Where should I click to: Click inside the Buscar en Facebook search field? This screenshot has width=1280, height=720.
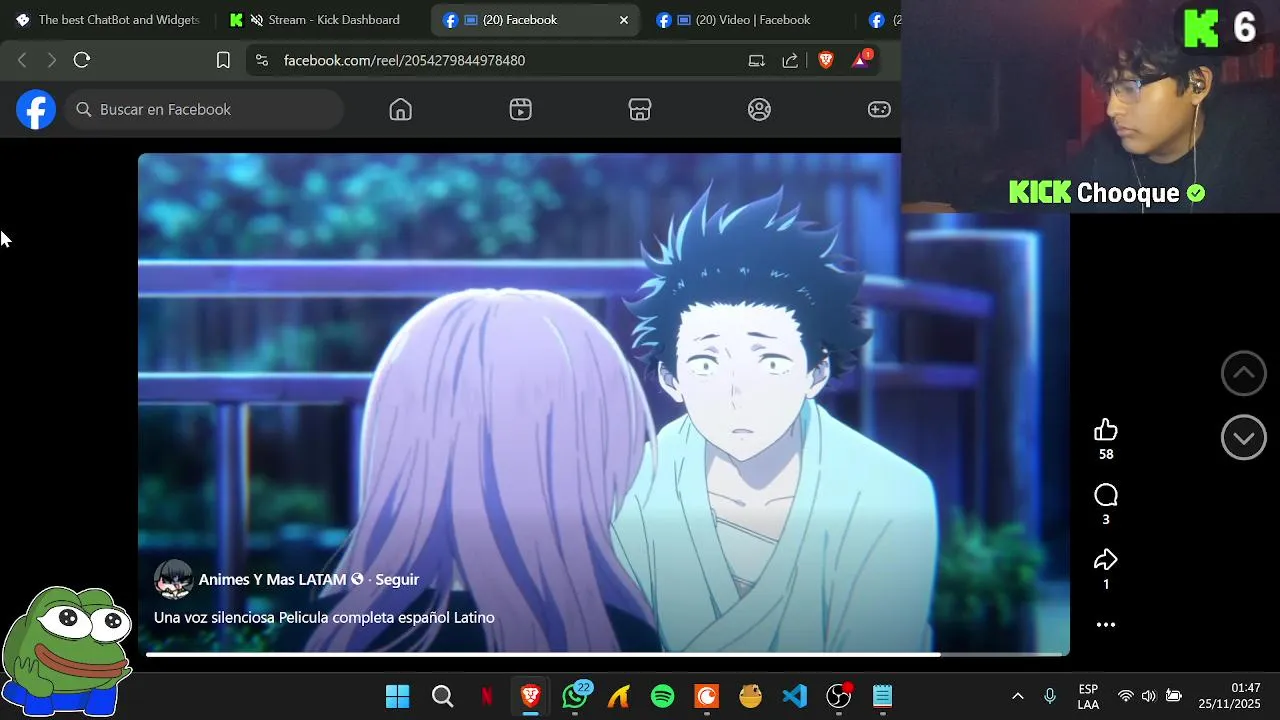205,109
